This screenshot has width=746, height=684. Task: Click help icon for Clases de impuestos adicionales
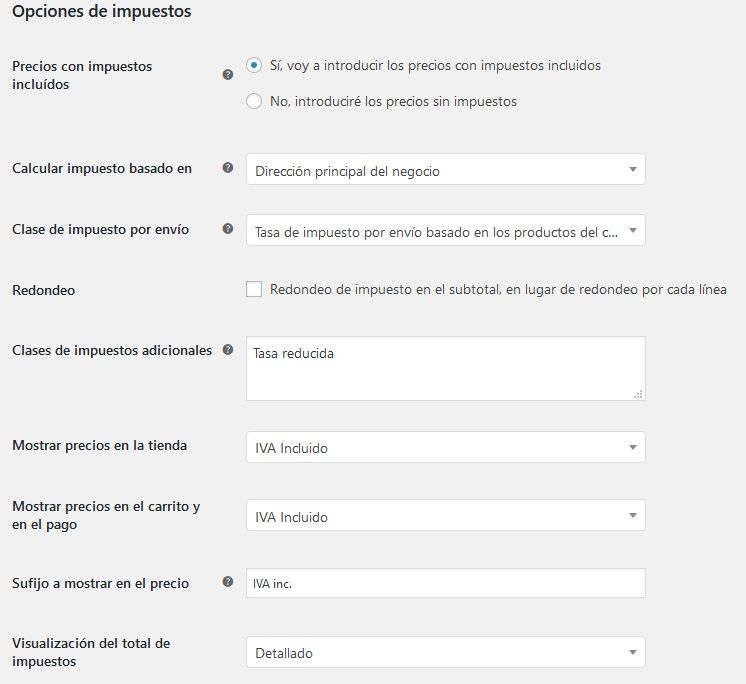228,350
